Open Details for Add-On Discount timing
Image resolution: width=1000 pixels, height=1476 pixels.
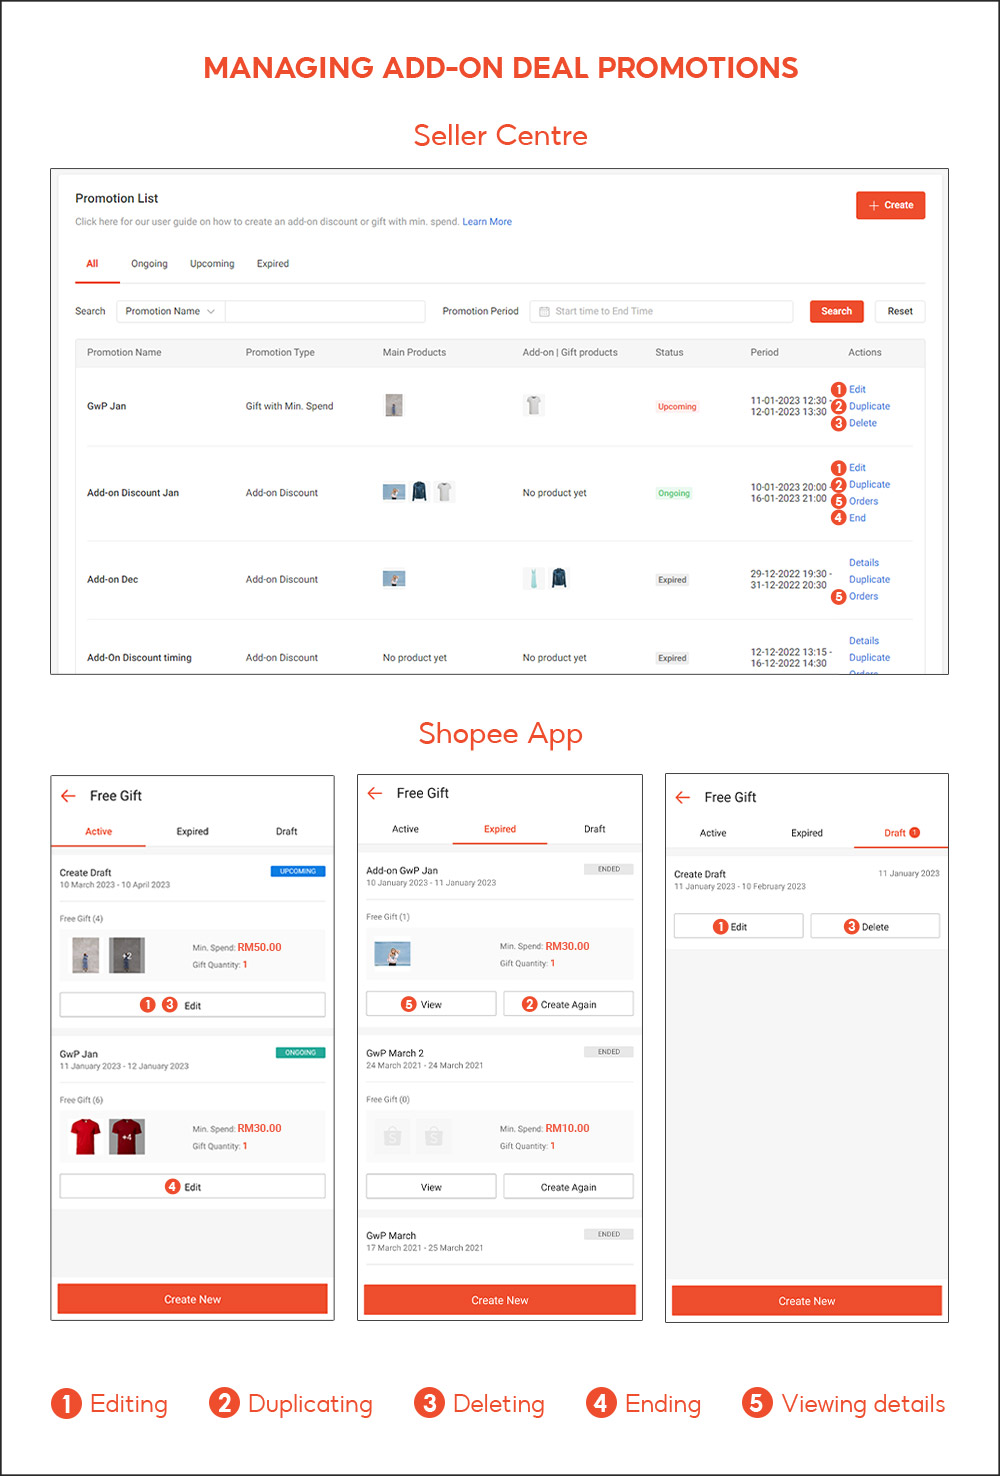pyautogui.click(x=863, y=640)
